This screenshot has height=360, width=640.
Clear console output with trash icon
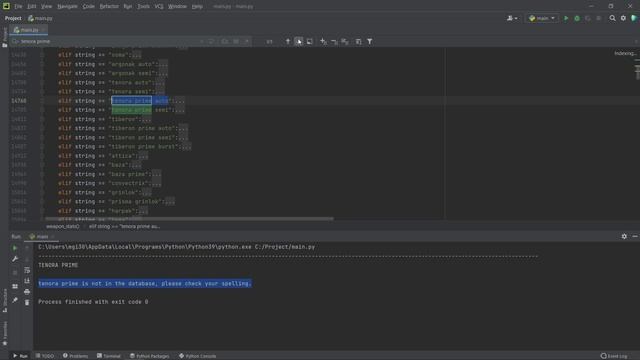(27, 302)
